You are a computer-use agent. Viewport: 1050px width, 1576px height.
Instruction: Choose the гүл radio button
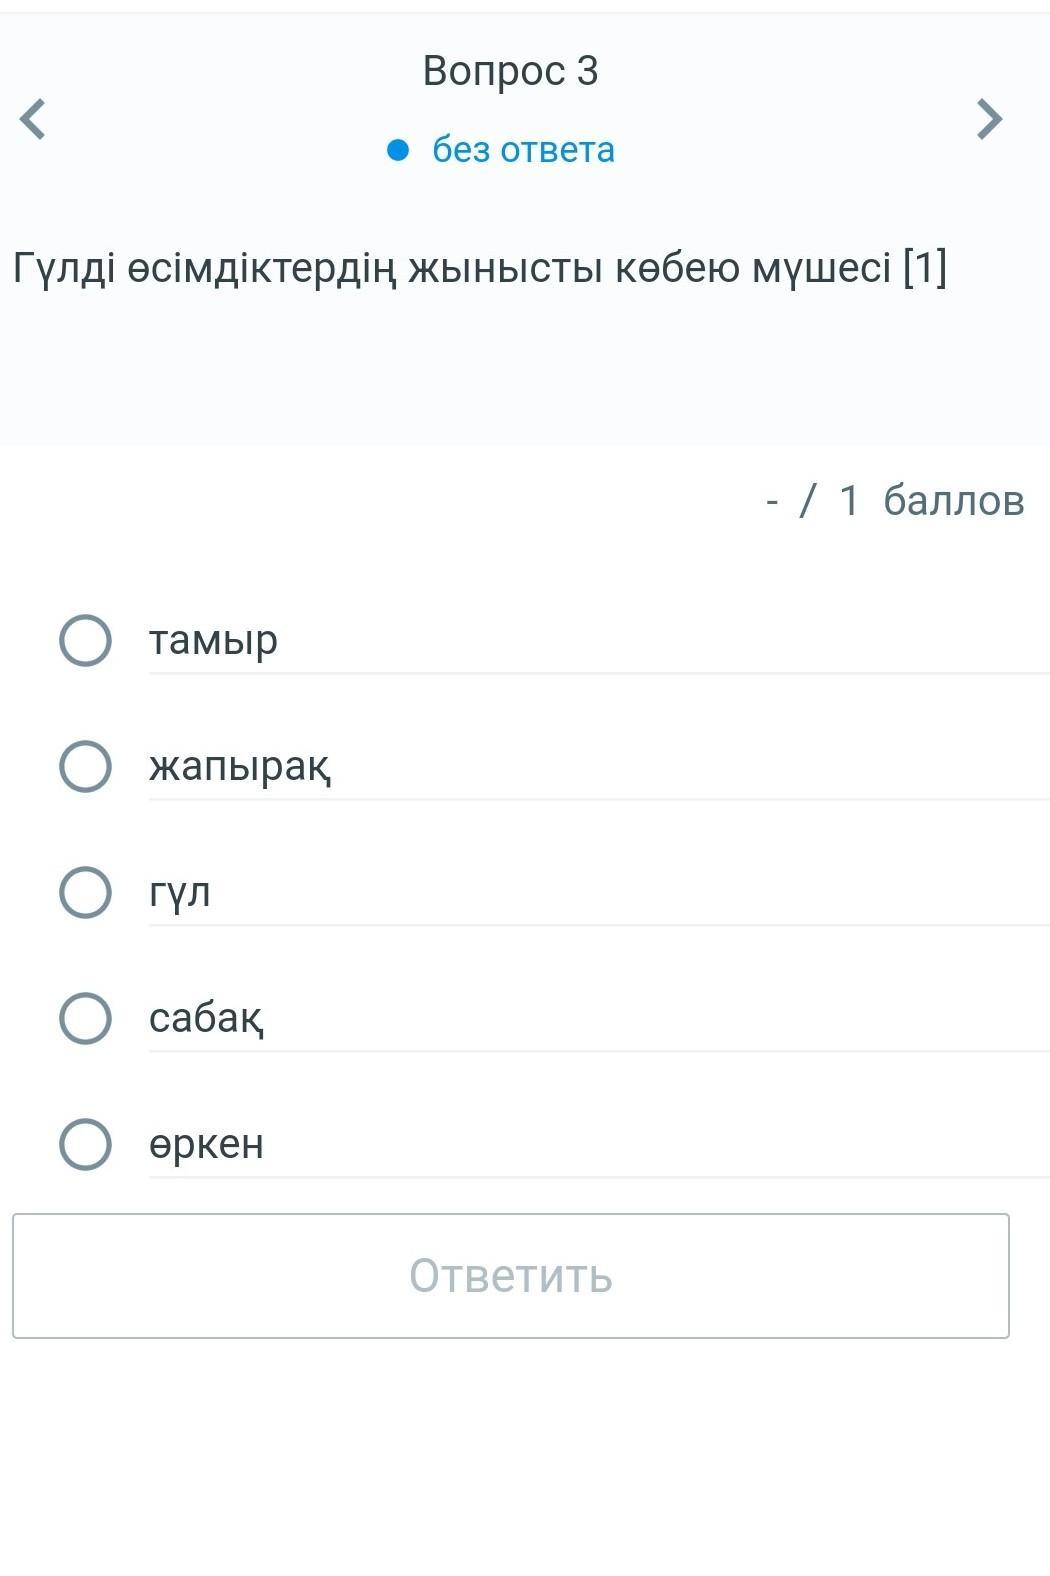85,892
